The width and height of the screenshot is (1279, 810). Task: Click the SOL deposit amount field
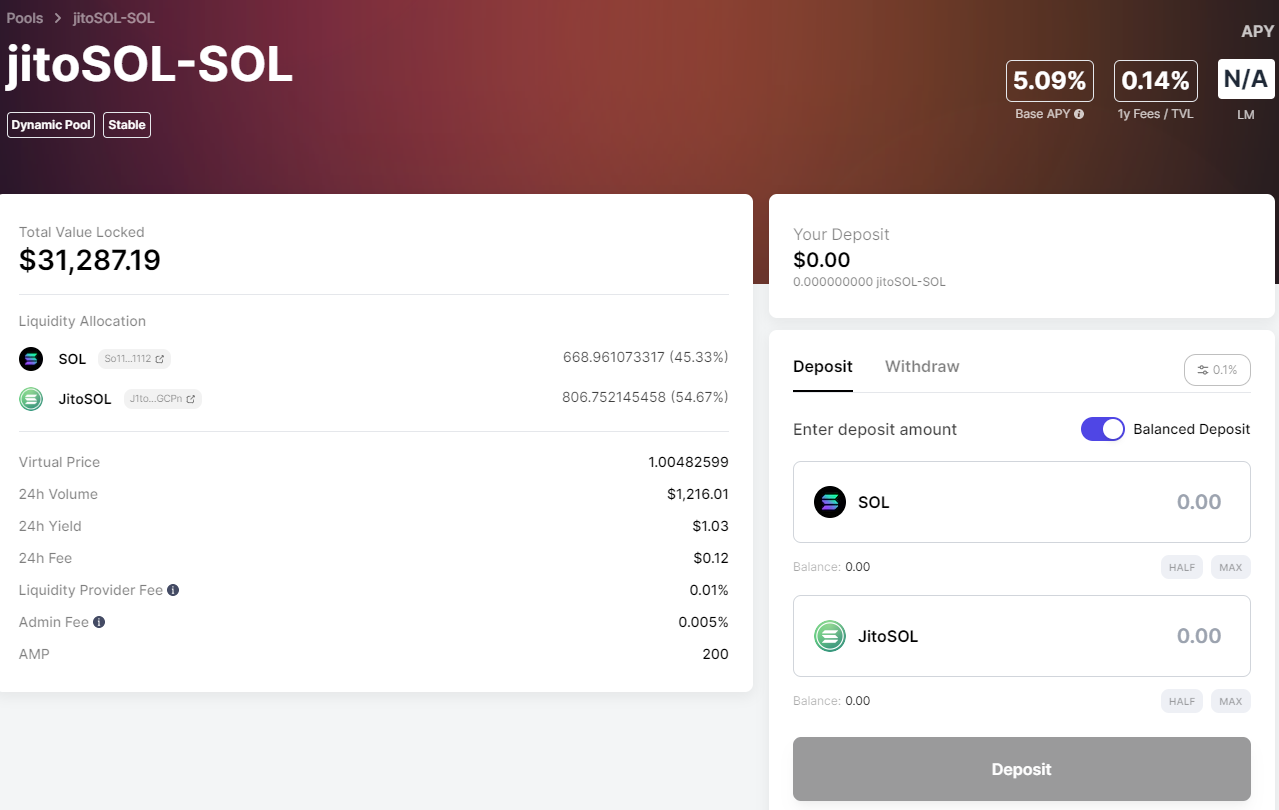(1022, 502)
